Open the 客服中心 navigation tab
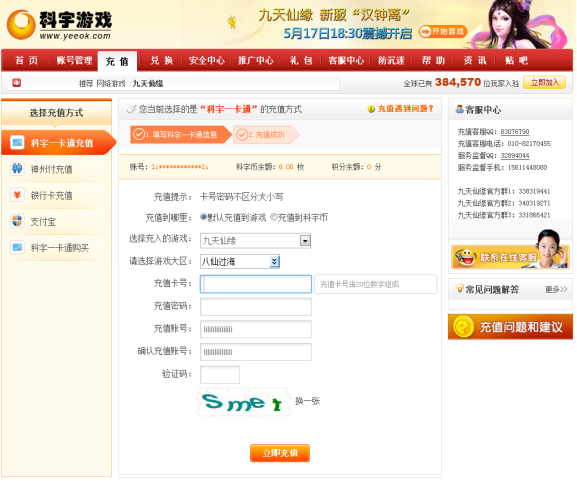The height and width of the screenshot is (481, 577). pos(346,60)
